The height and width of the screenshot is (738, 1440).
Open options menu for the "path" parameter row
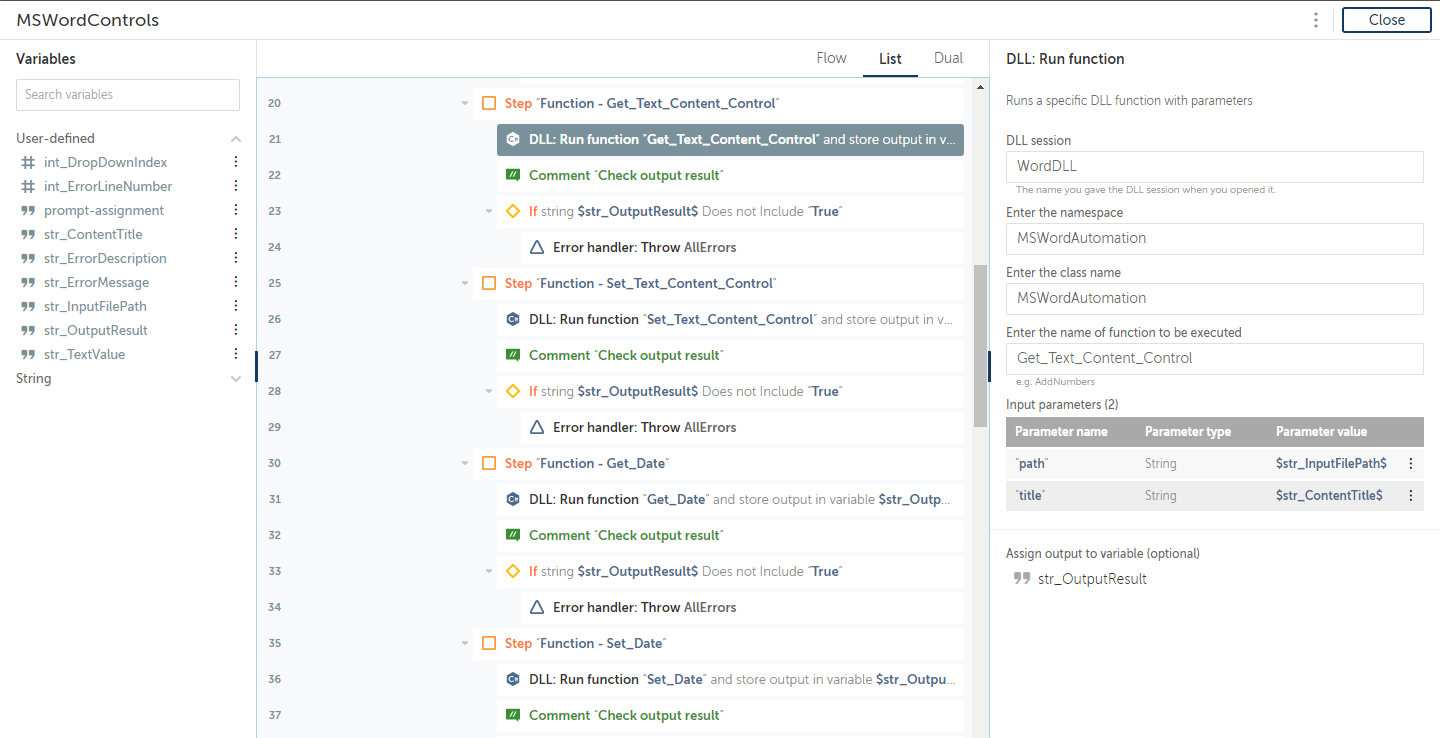(1411, 464)
